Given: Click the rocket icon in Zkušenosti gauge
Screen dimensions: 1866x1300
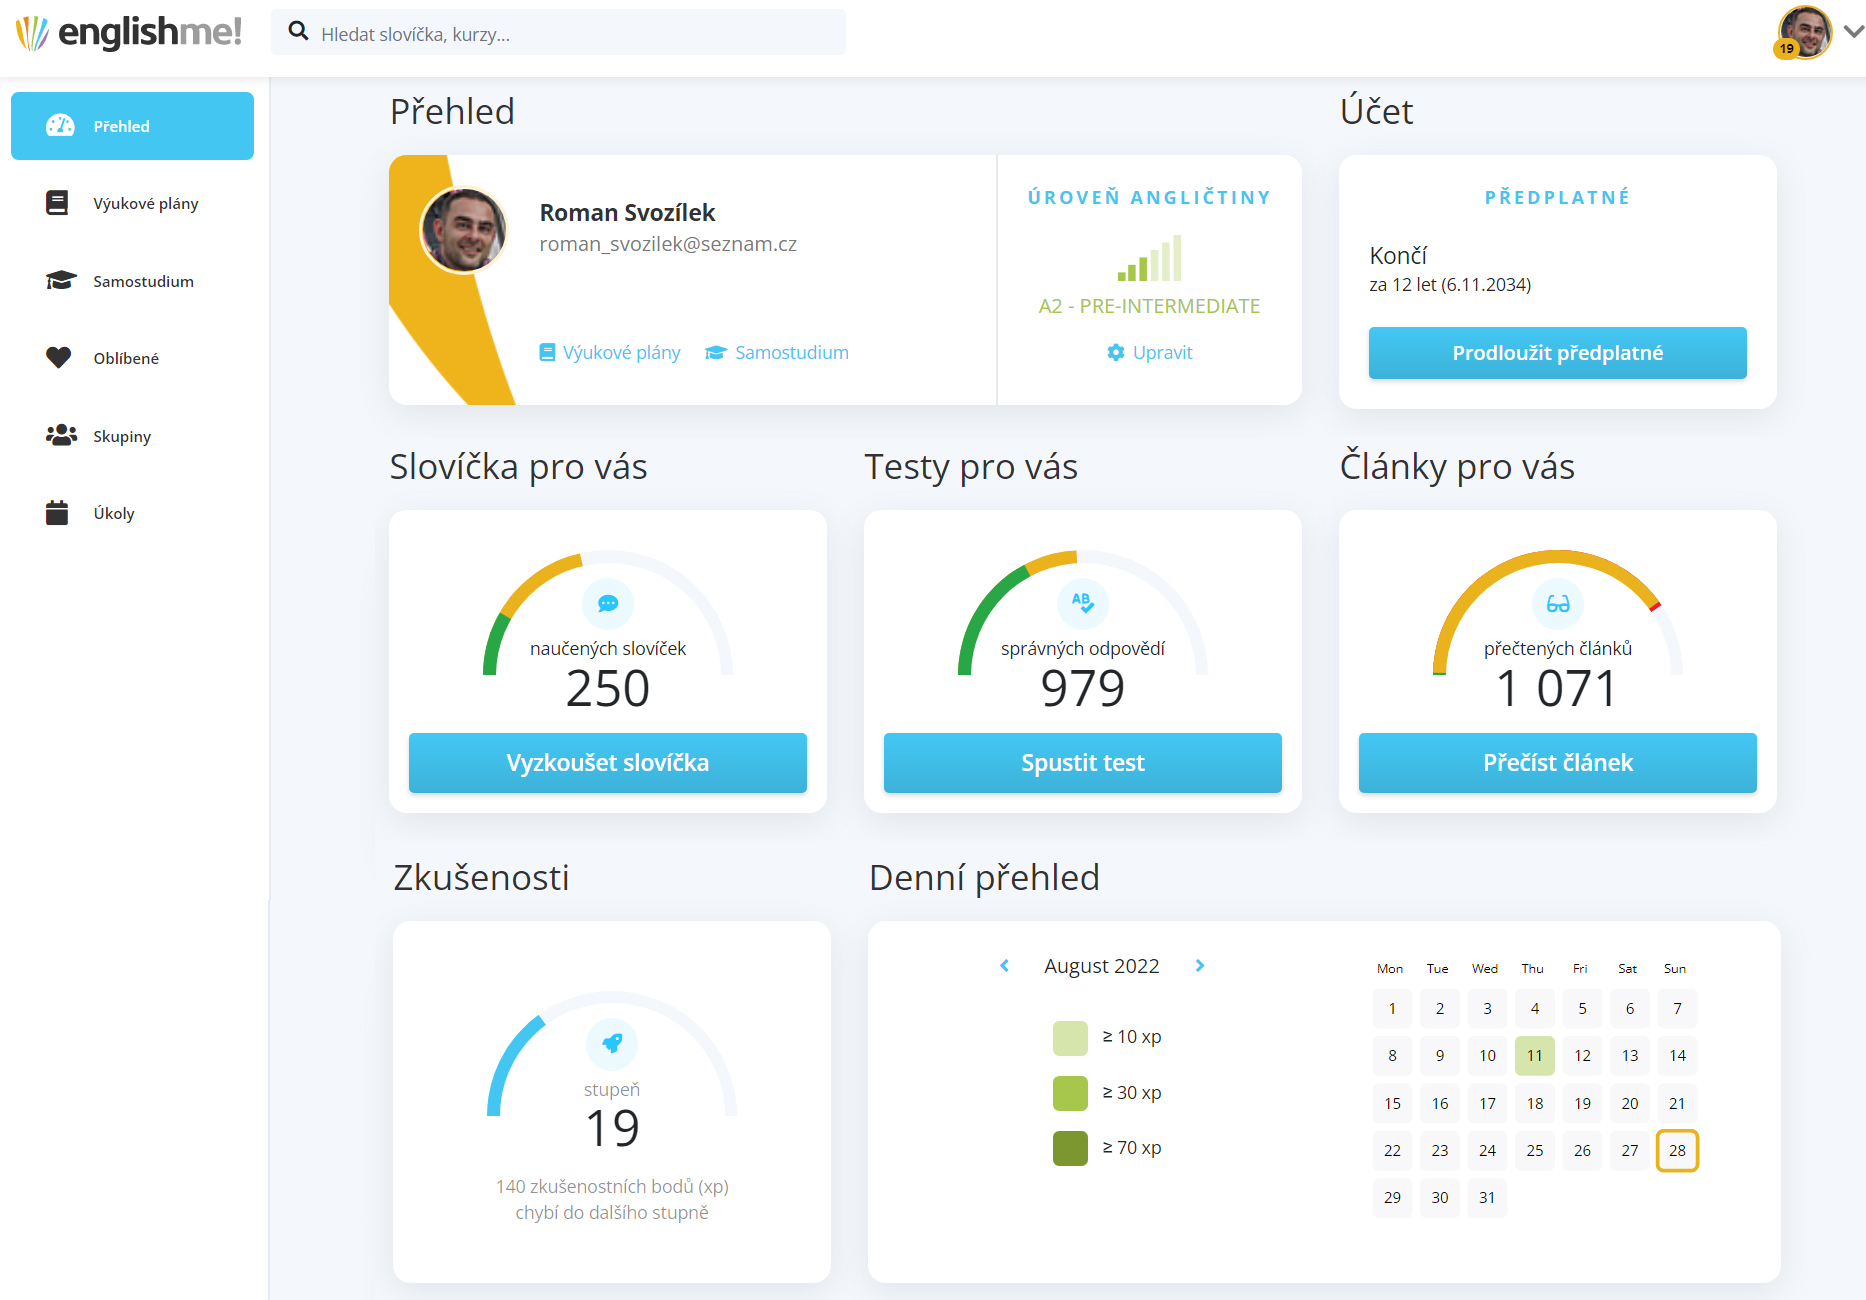Looking at the screenshot, I should point(612,1043).
